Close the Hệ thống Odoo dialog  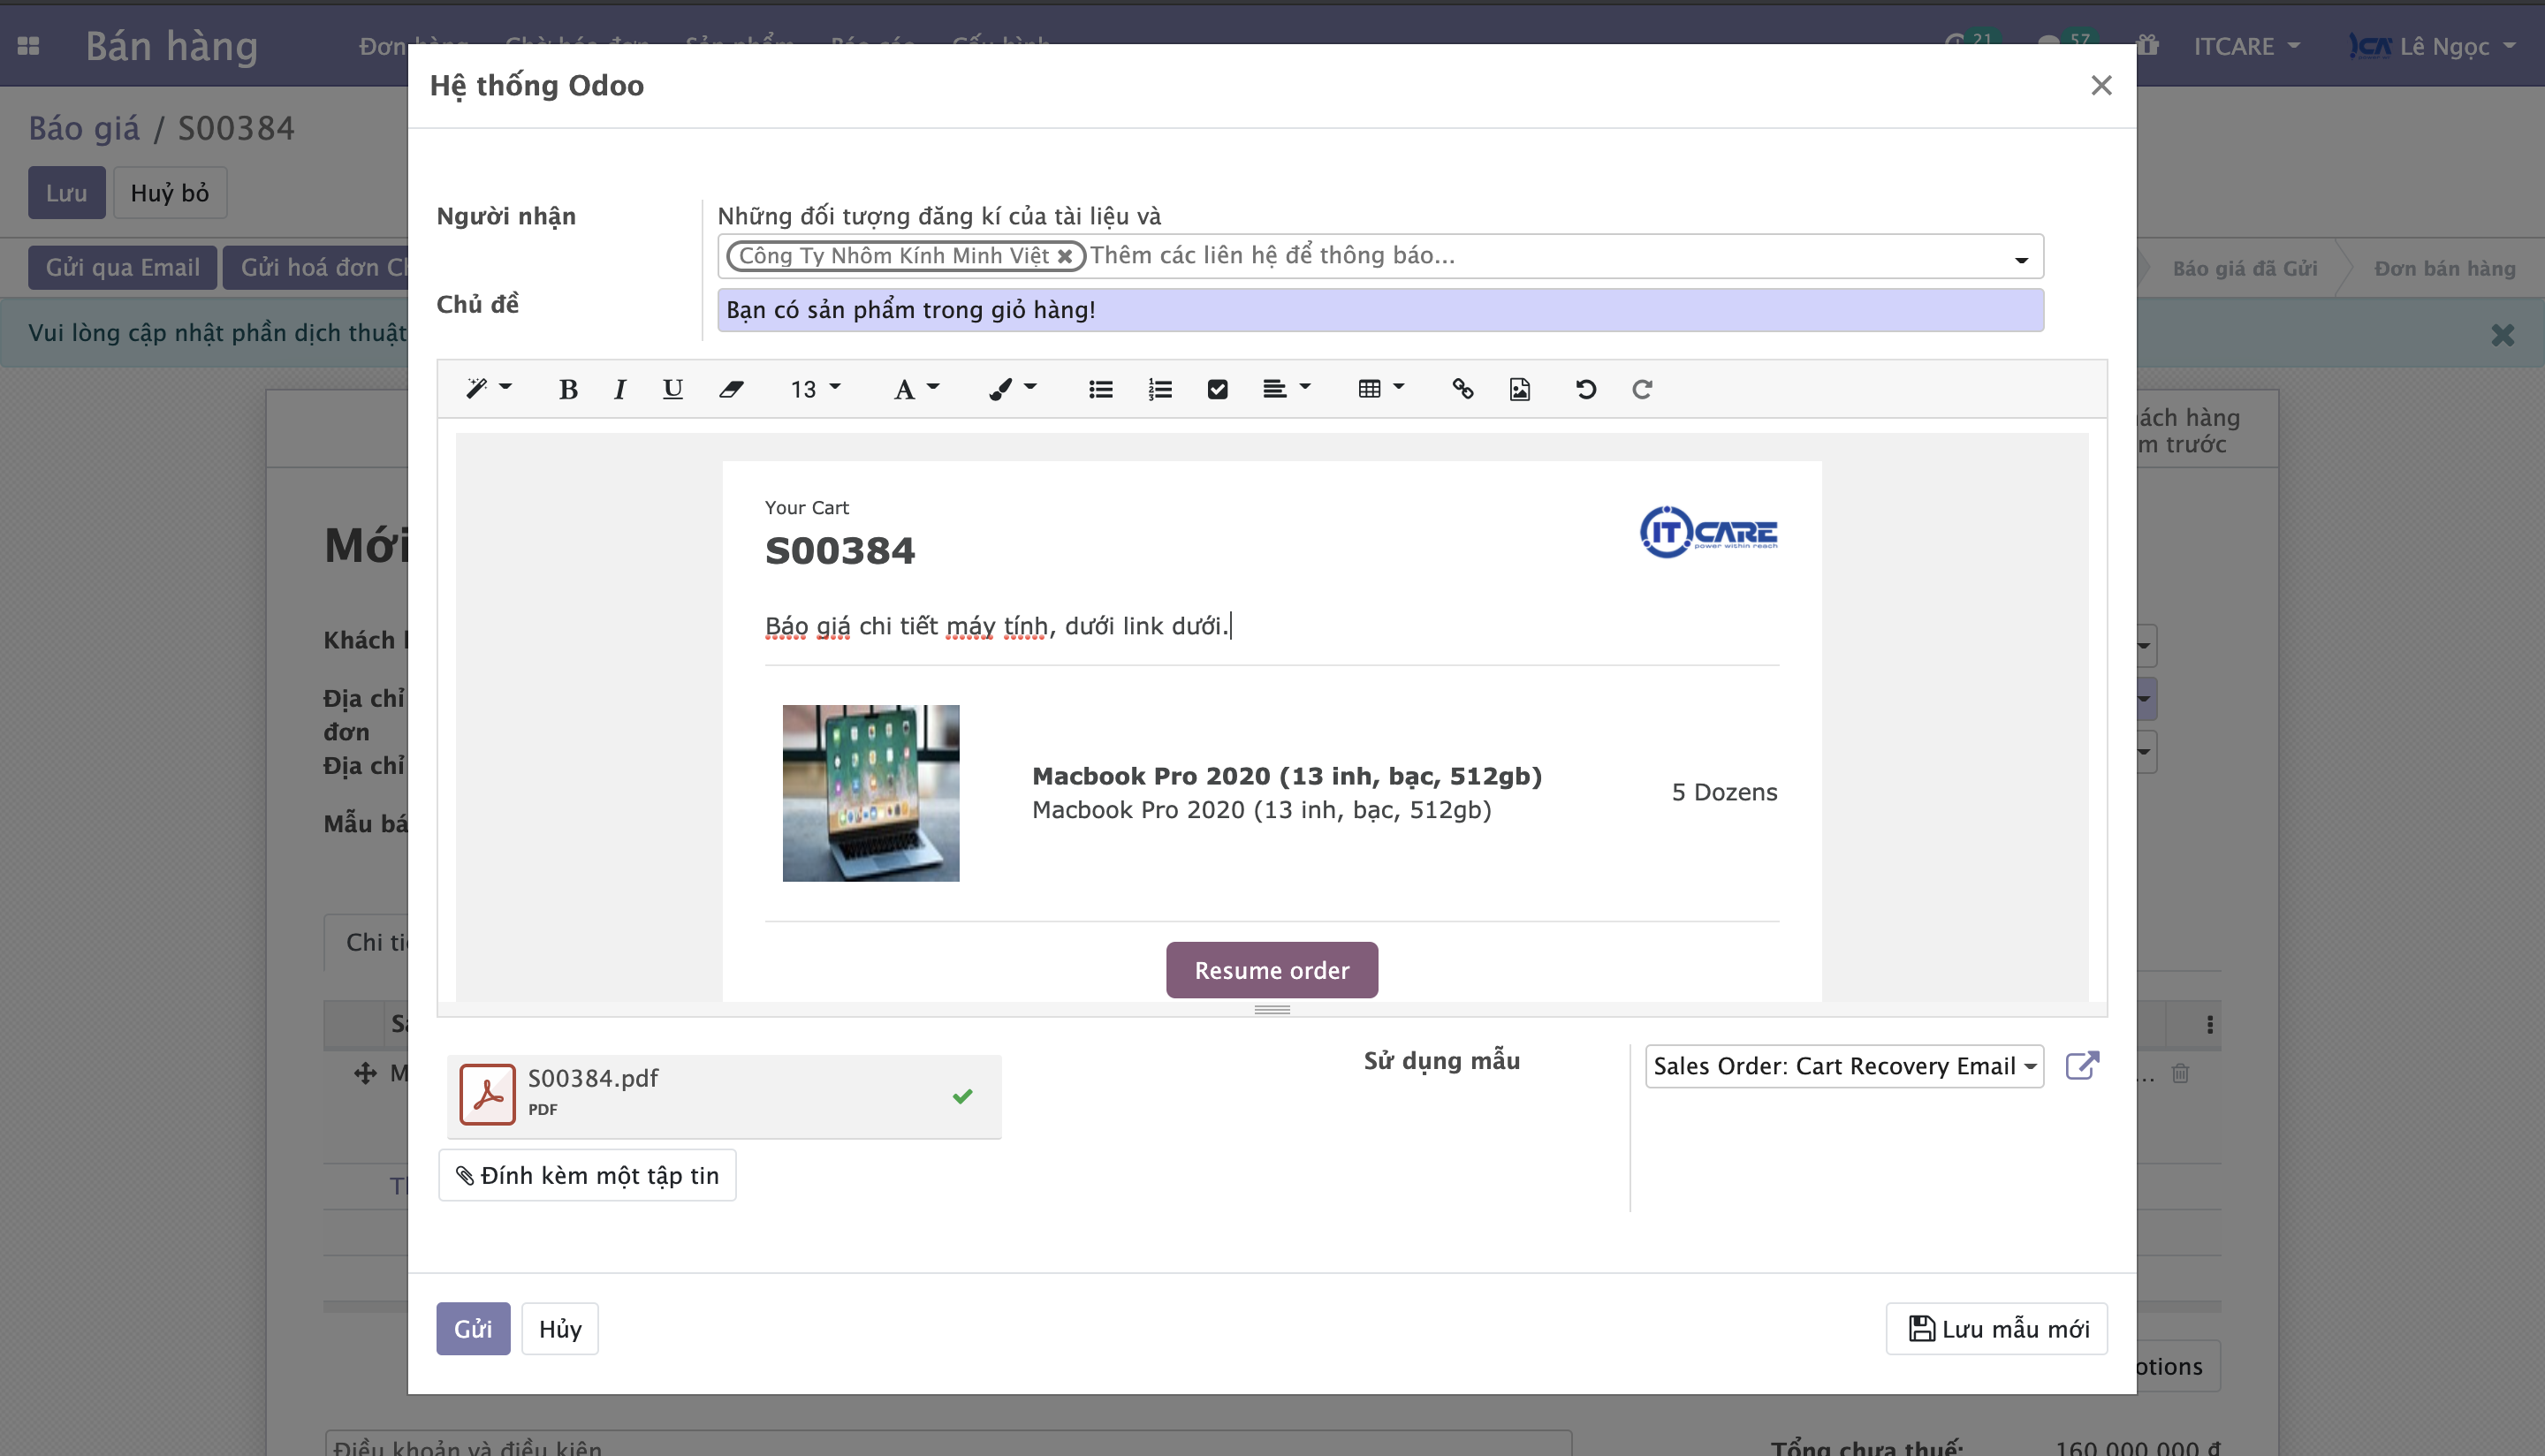pyautogui.click(x=2101, y=85)
